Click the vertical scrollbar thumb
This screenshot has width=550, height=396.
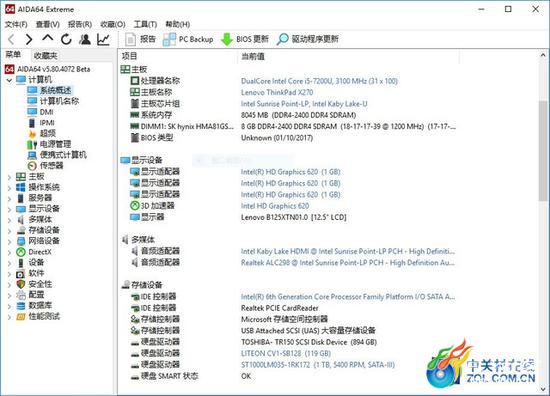[543, 151]
